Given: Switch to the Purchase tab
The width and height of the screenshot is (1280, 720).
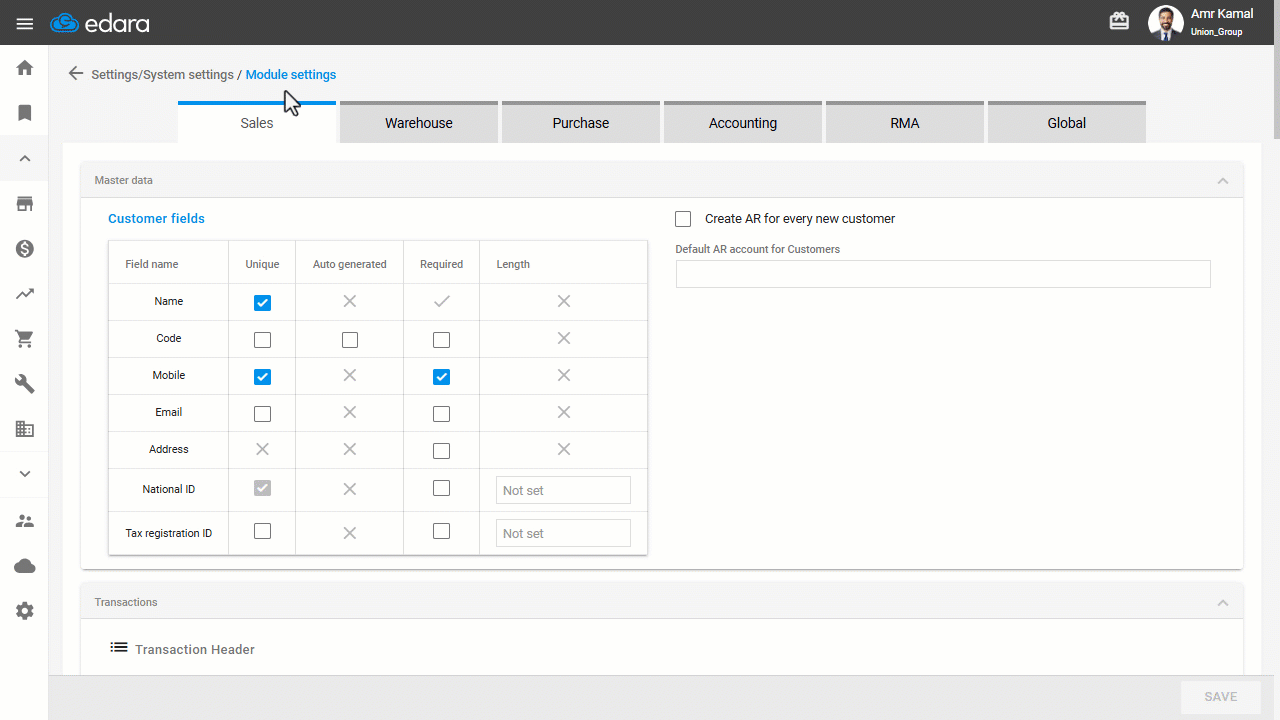Looking at the screenshot, I should [x=581, y=122].
